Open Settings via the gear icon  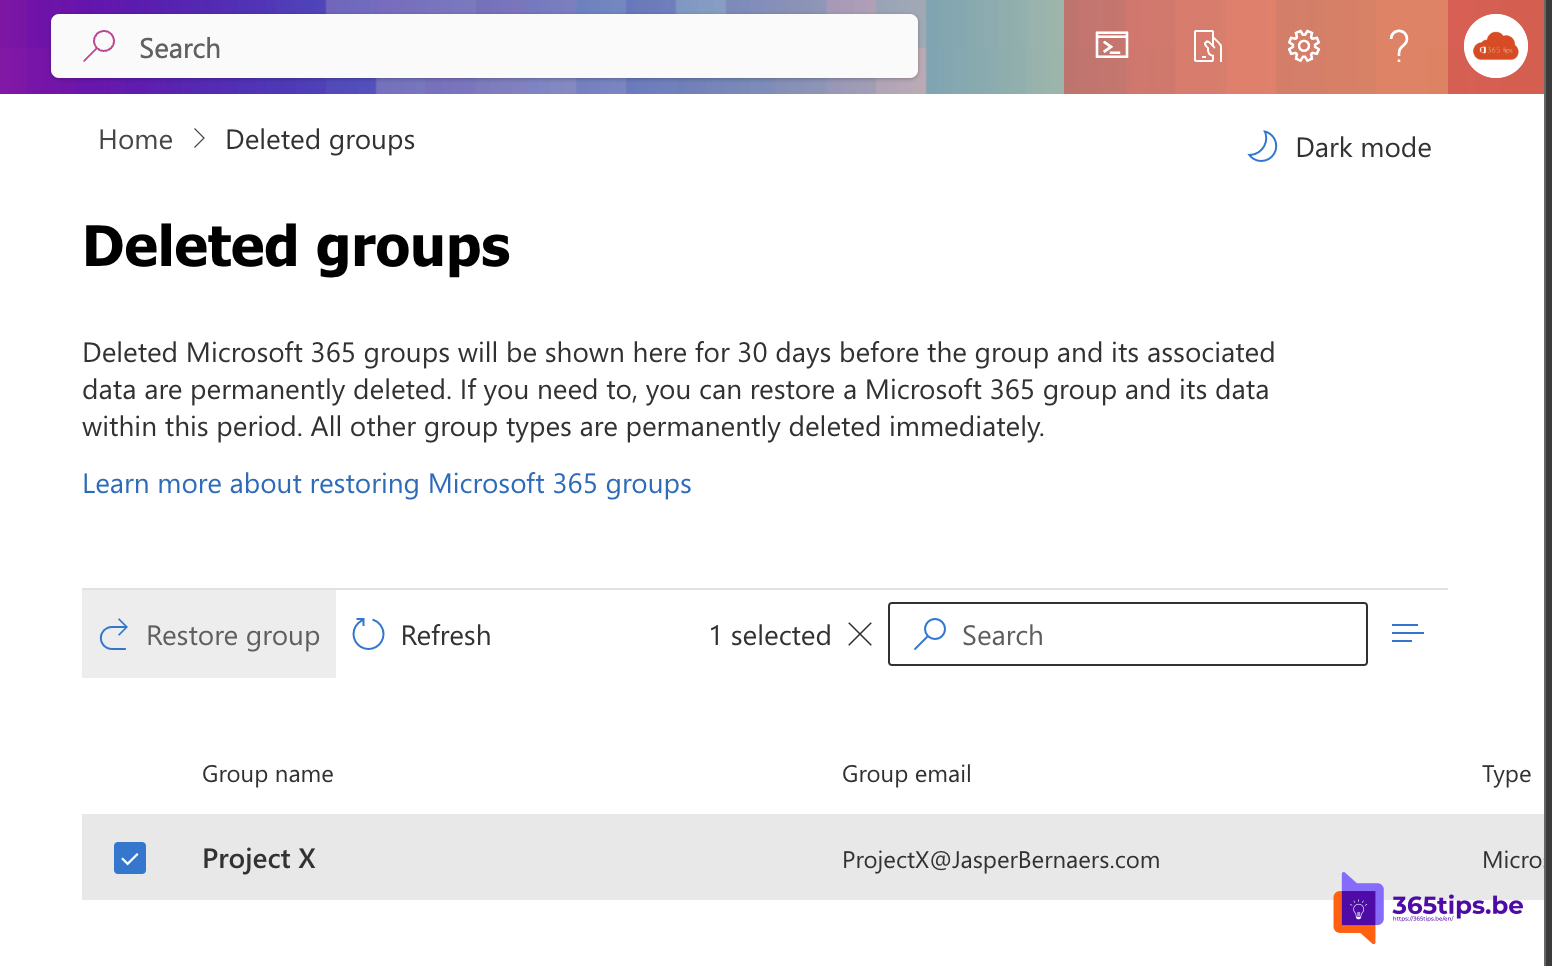click(x=1303, y=46)
